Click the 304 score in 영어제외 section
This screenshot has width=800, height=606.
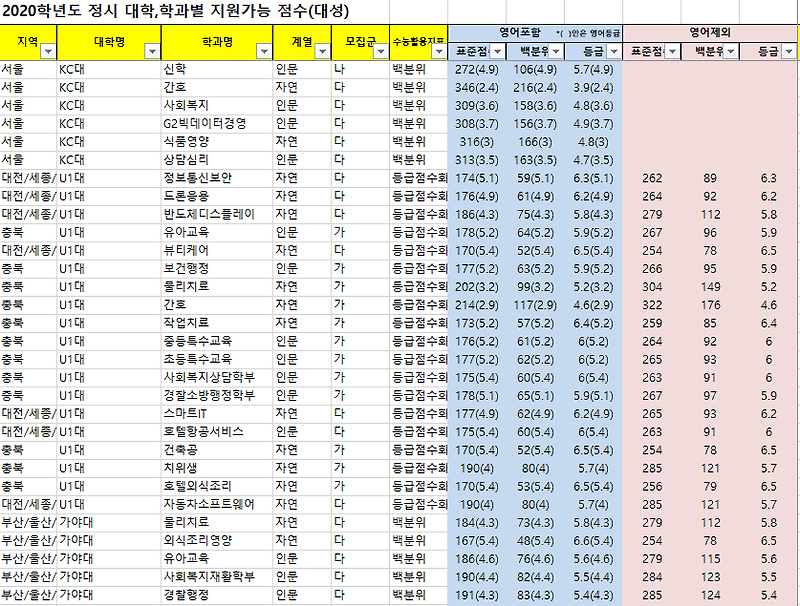coord(652,287)
